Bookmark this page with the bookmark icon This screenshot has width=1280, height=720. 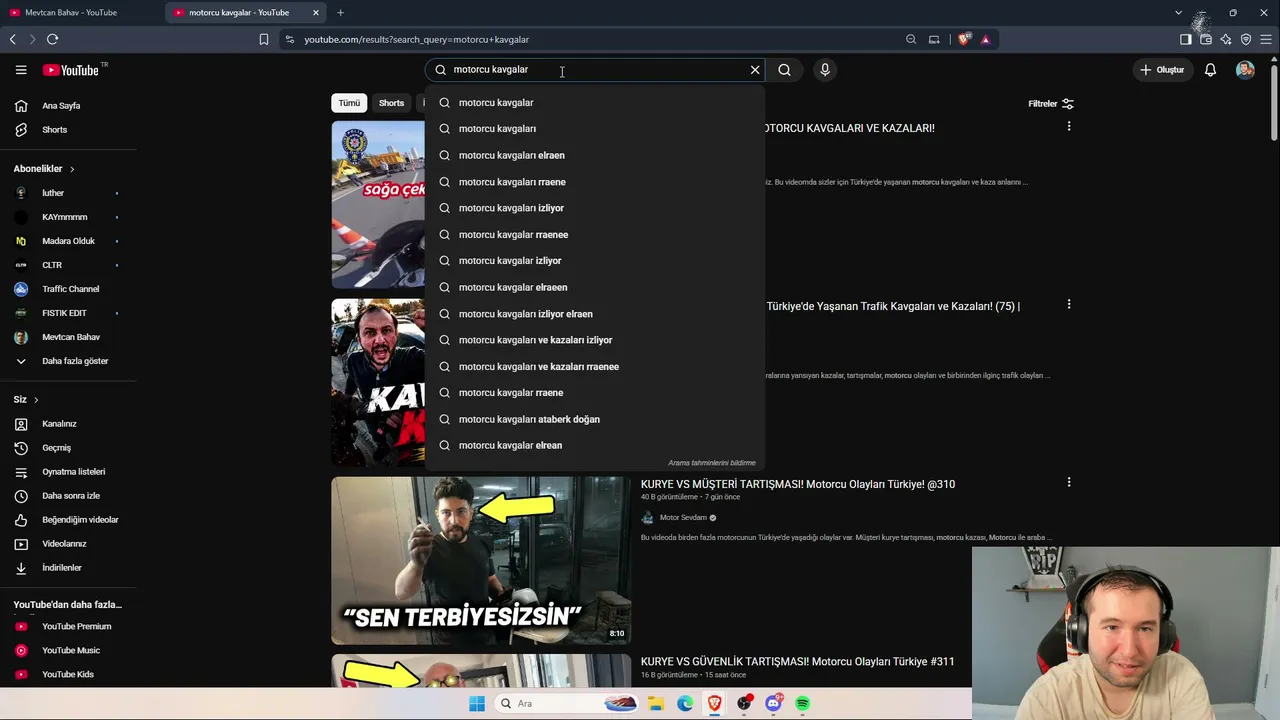tap(264, 39)
